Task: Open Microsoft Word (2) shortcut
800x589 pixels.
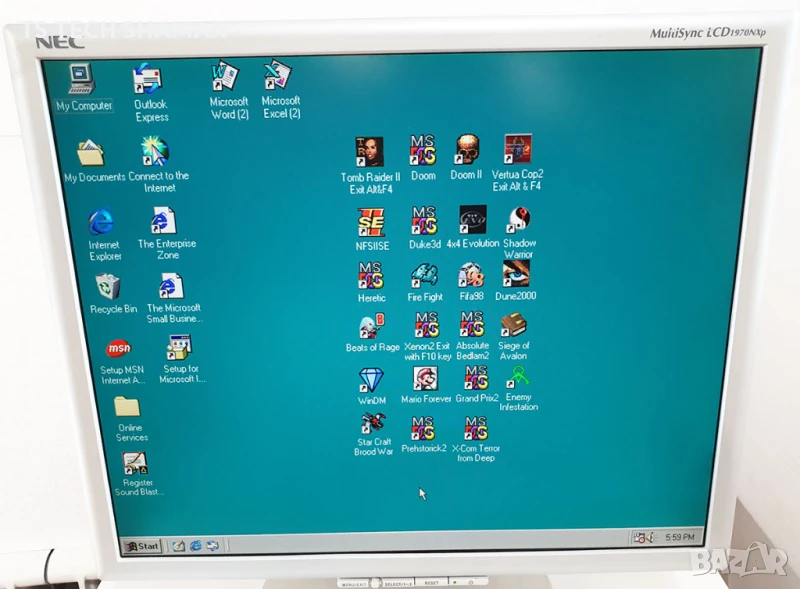Action: coord(225,78)
